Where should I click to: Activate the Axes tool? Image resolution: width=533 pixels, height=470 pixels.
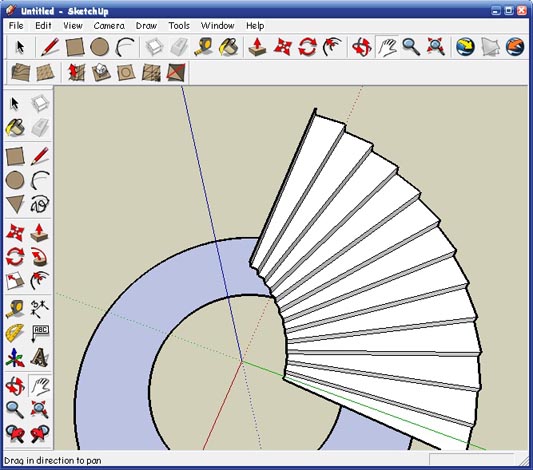click(x=15, y=358)
